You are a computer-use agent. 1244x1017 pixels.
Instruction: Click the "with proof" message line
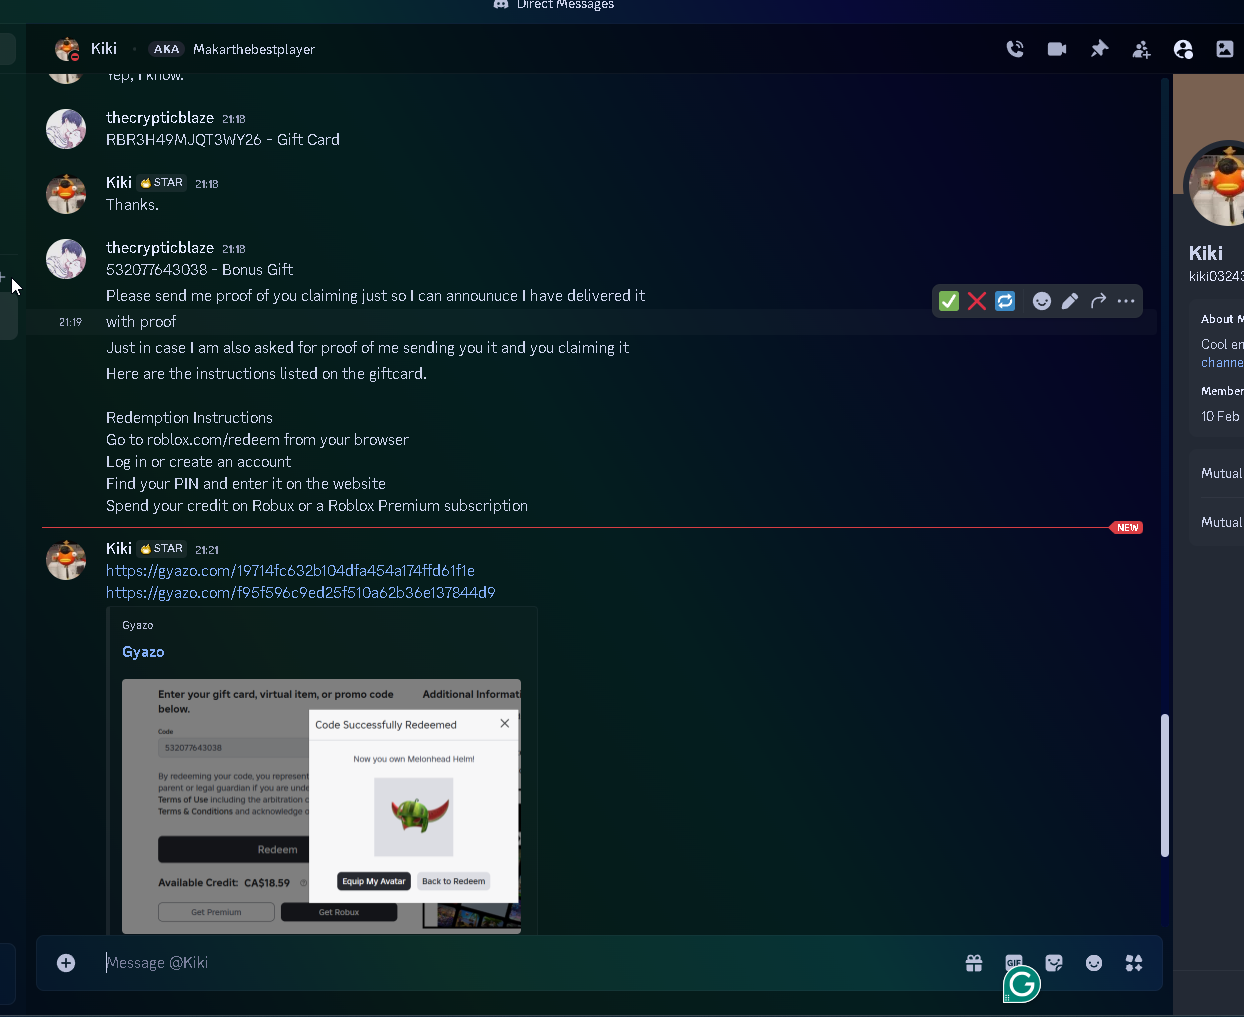(141, 322)
